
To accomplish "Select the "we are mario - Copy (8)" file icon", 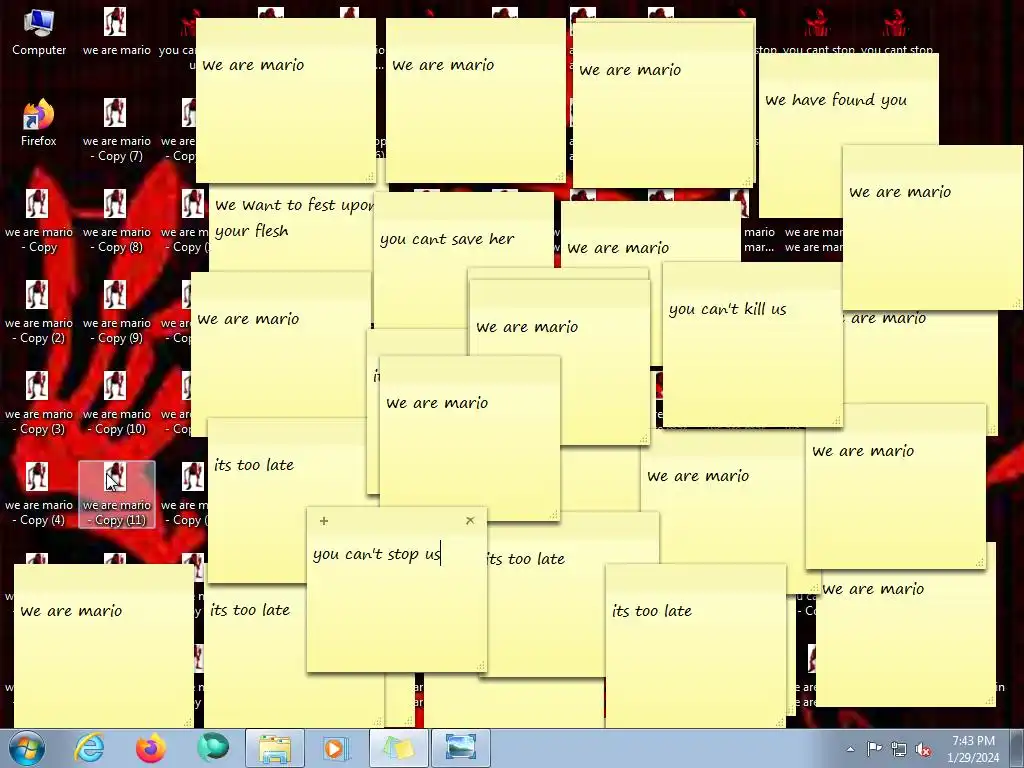I will point(116,221).
